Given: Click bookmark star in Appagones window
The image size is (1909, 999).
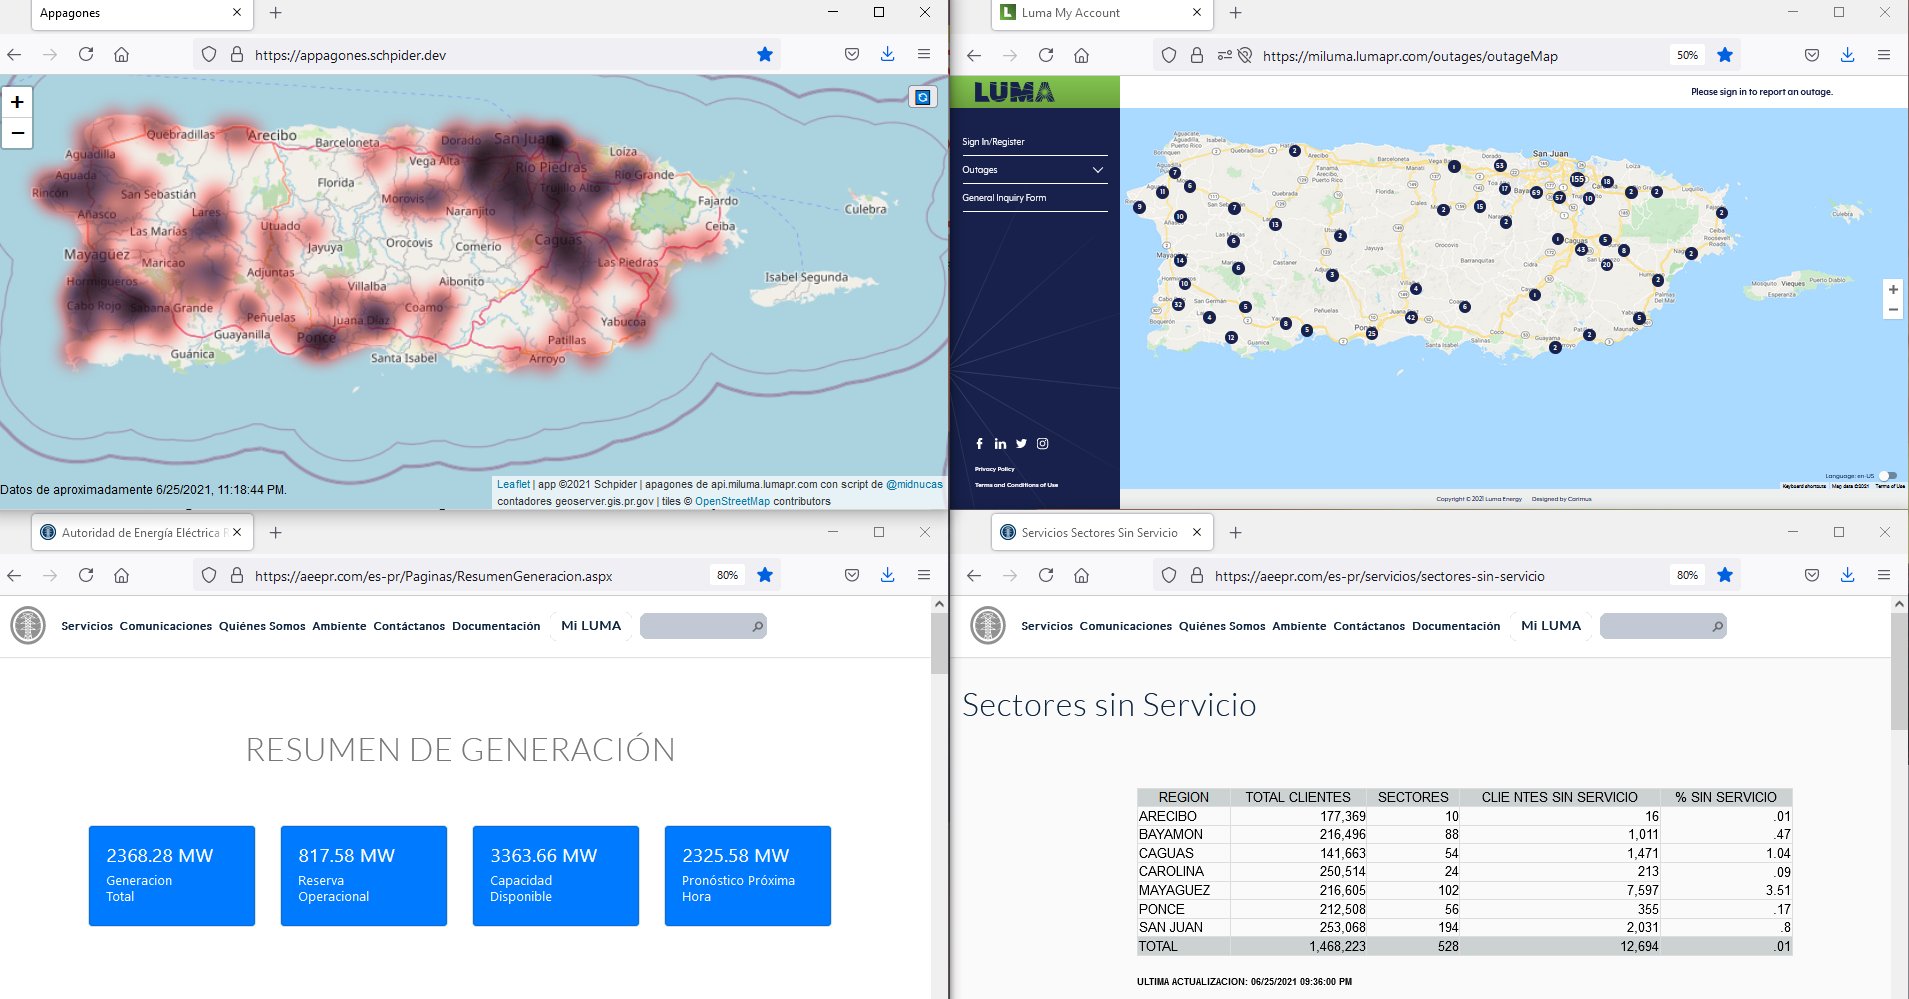Looking at the screenshot, I should coord(765,55).
